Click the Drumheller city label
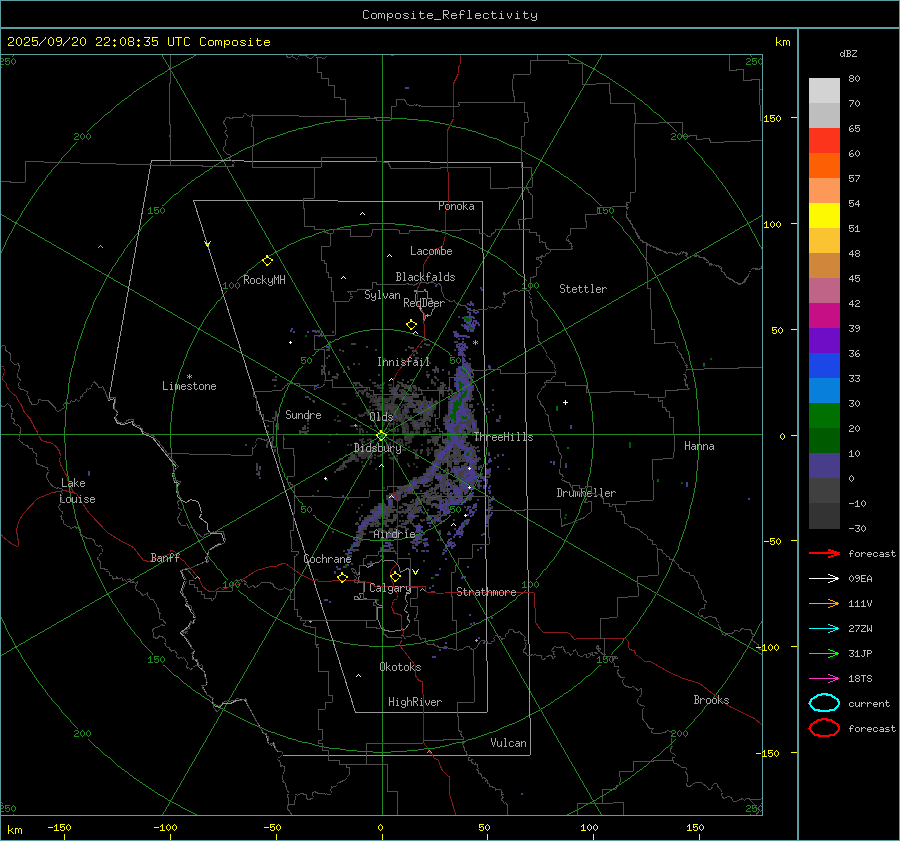900x841 pixels. tap(586, 493)
